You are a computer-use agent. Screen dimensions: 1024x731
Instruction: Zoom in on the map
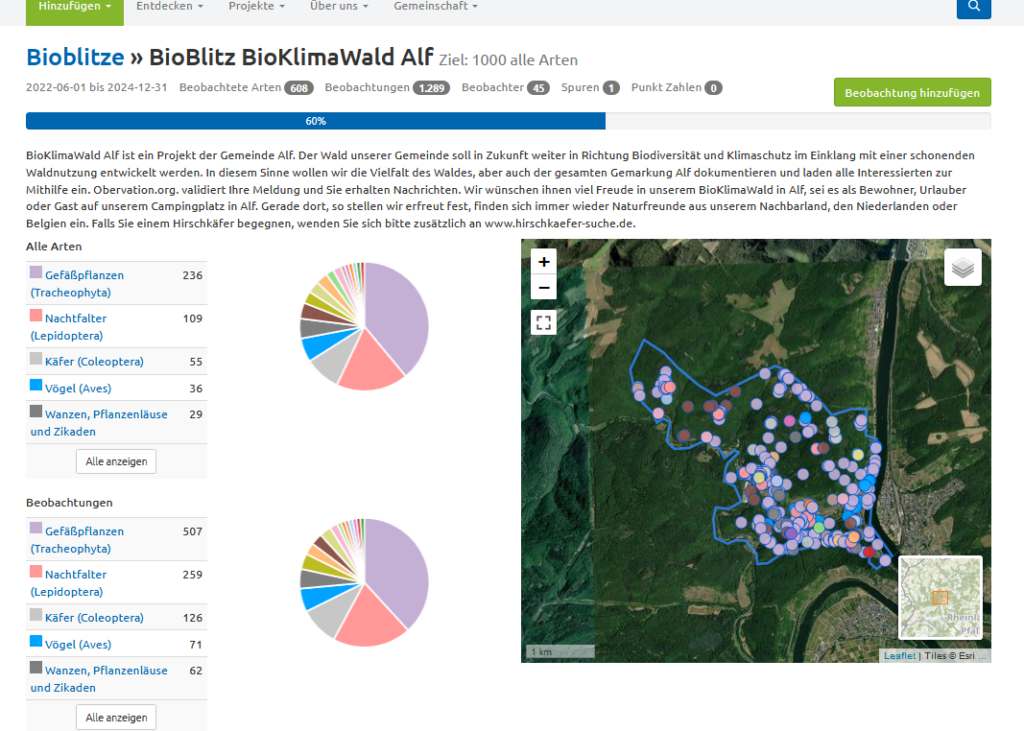543,262
